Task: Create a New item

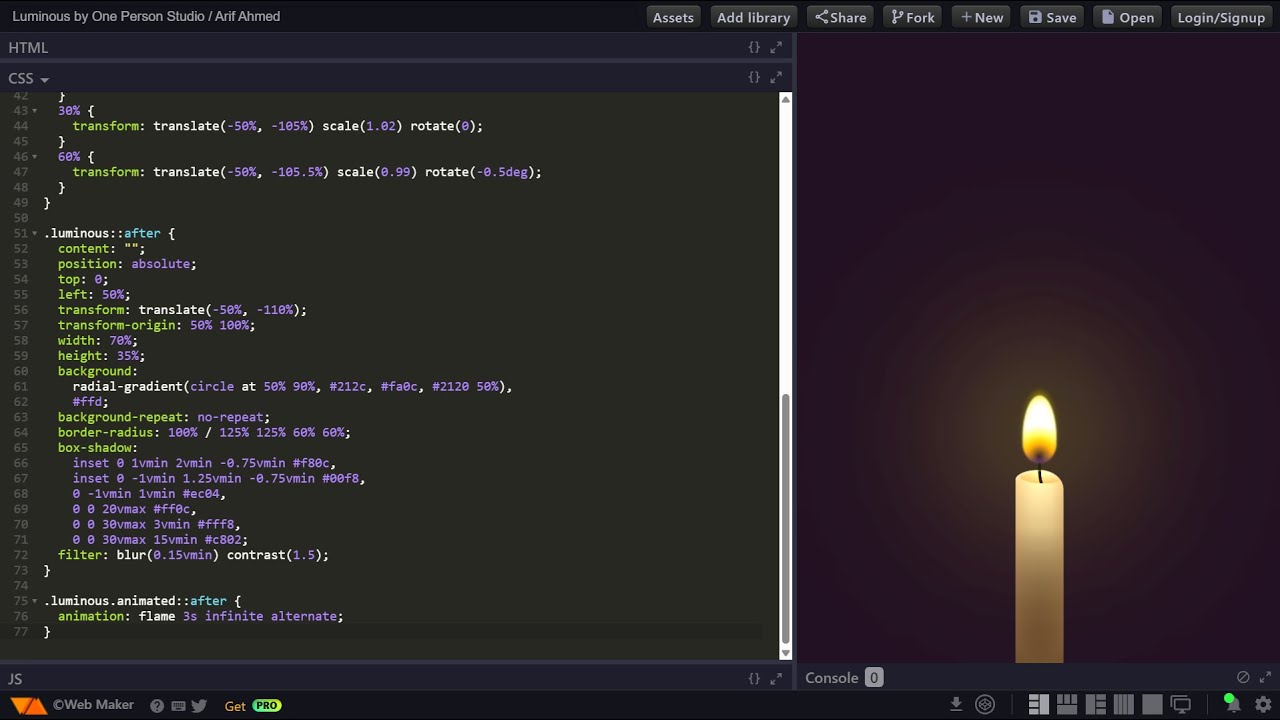Action: [x=982, y=17]
